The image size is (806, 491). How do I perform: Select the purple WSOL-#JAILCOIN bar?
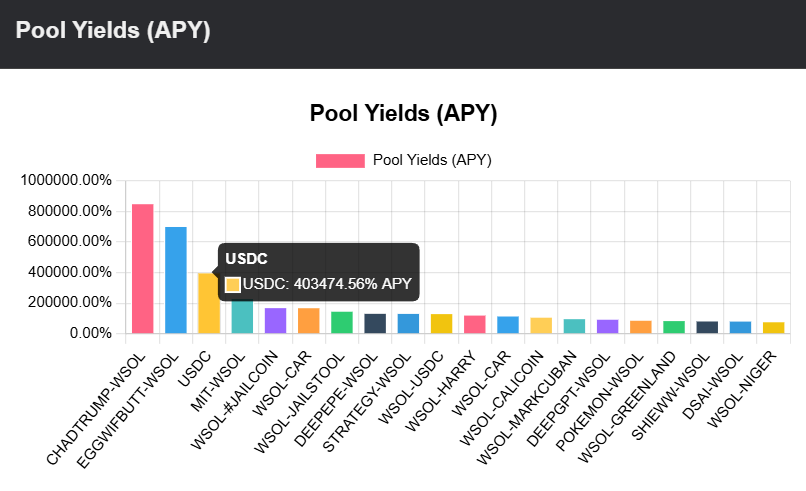[x=275, y=320]
